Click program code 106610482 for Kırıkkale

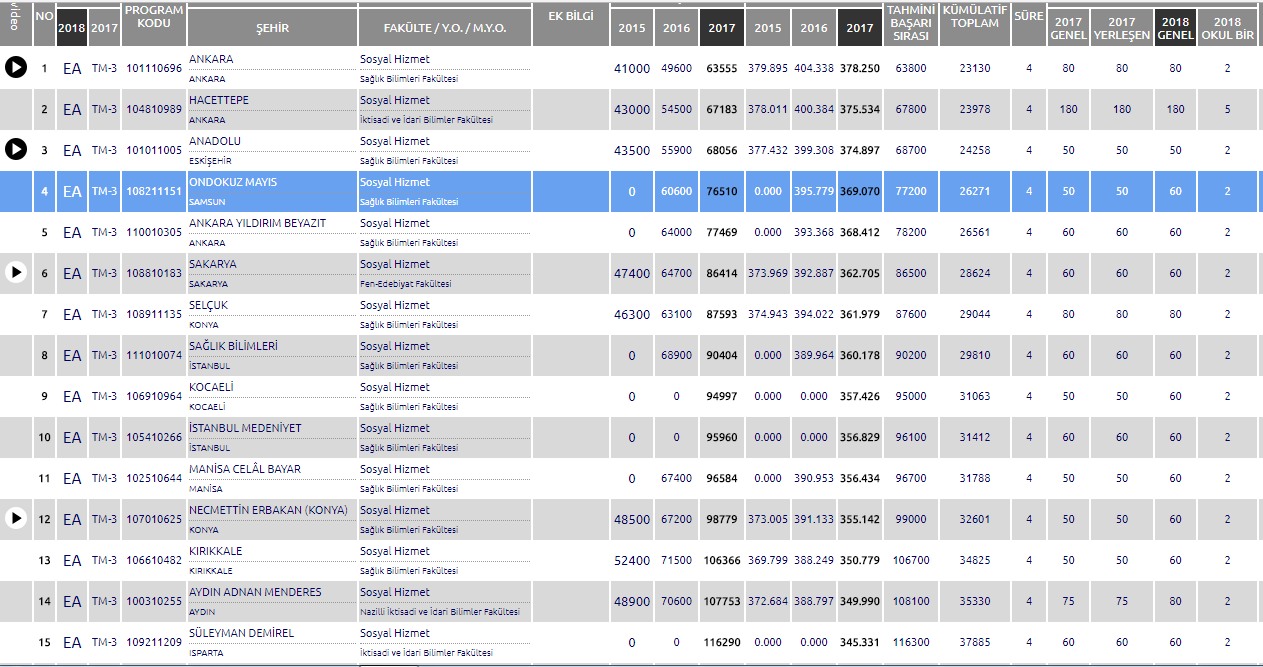[154, 560]
